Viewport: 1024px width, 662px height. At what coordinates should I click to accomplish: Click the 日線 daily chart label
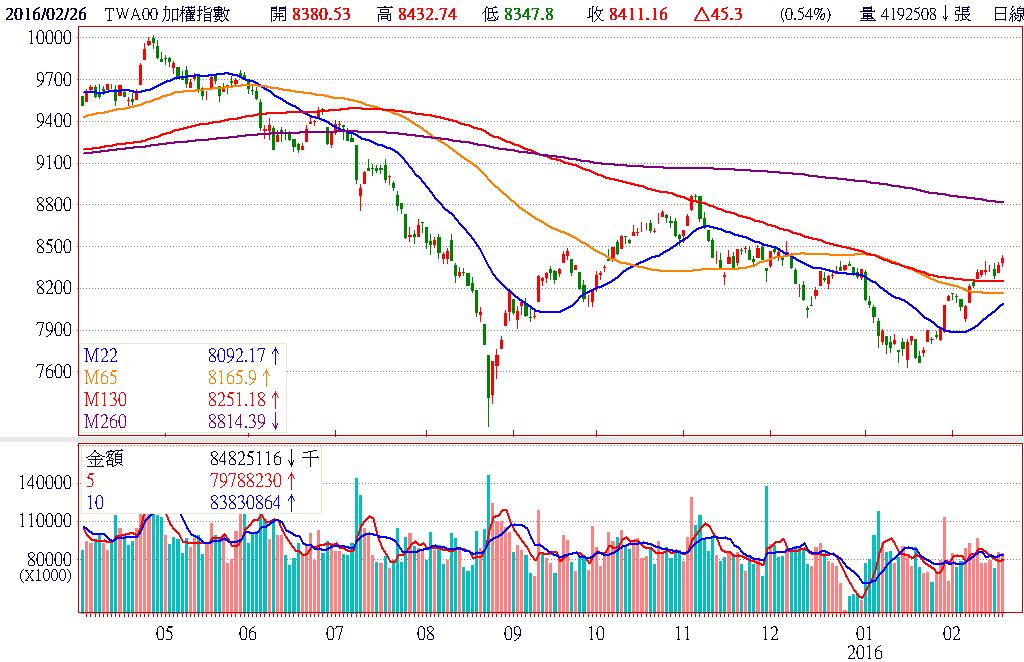tap(1008, 13)
